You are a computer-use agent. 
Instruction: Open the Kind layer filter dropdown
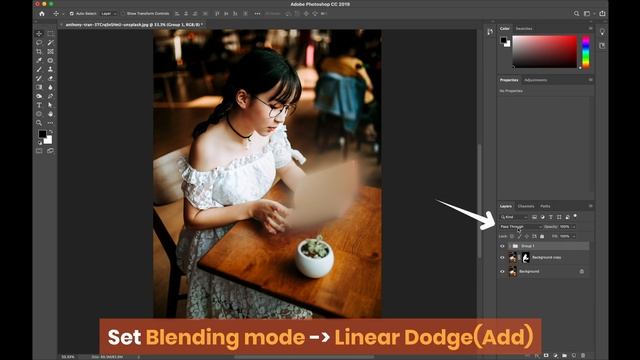point(514,217)
